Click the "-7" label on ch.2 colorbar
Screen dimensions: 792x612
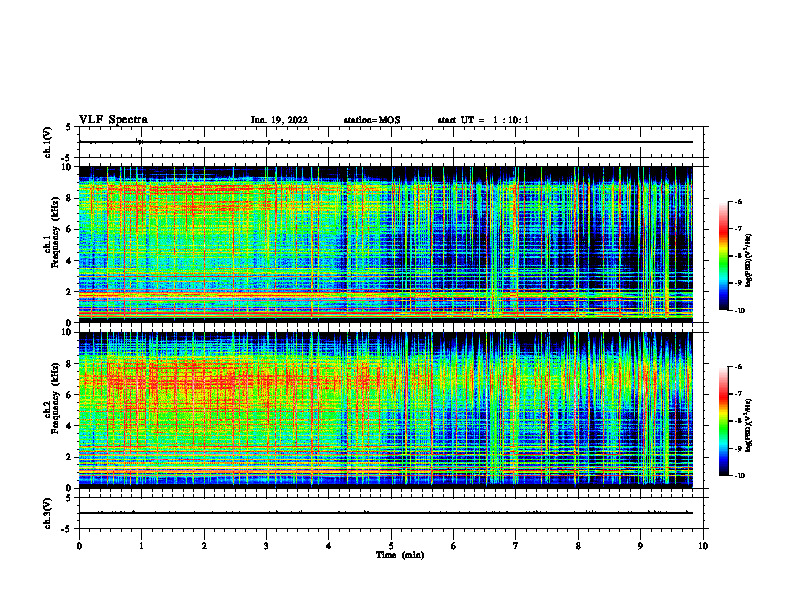point(739,394)
